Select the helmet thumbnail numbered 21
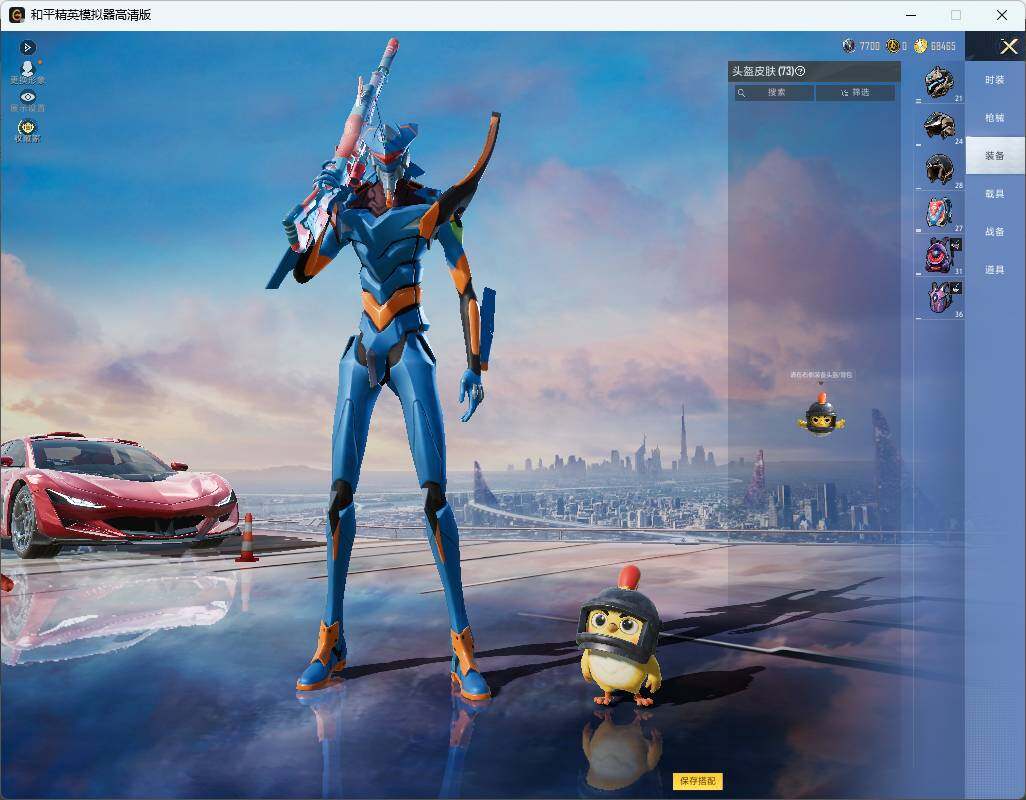This screenshot has height=800, width=1026. [x=940, y=83]
